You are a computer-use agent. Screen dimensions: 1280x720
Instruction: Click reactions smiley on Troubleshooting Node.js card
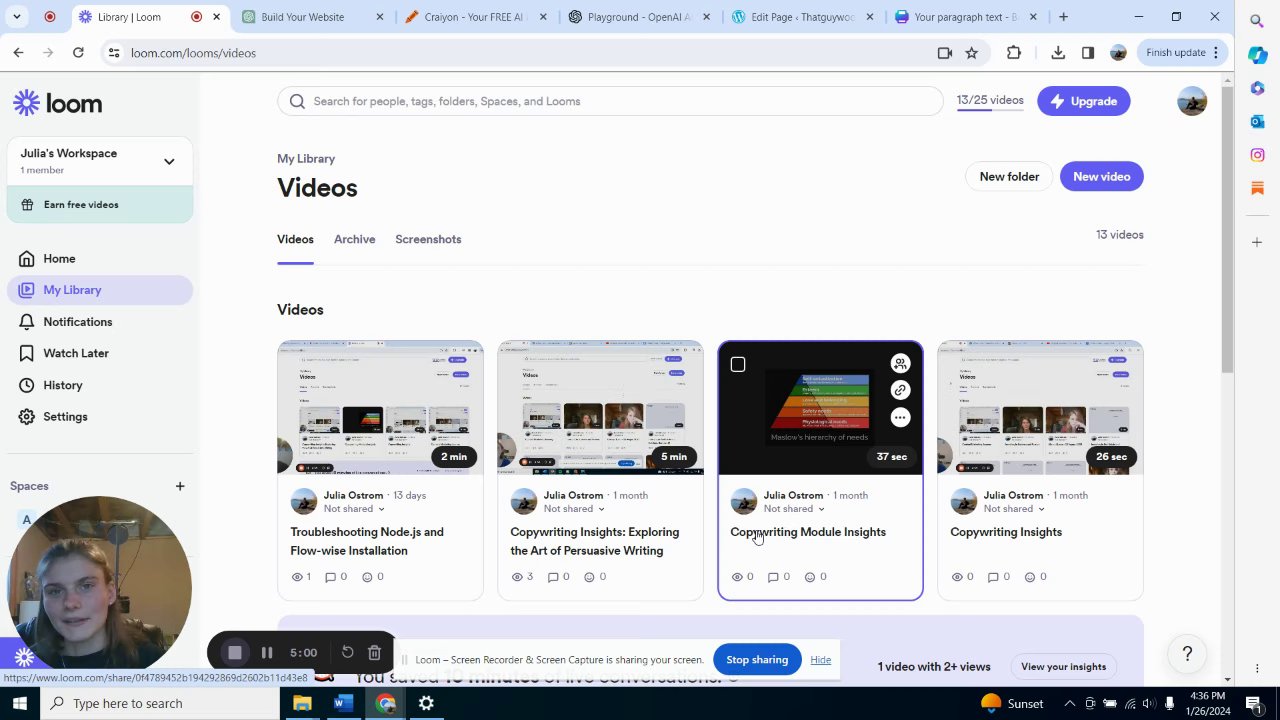(x=367, y=577)
